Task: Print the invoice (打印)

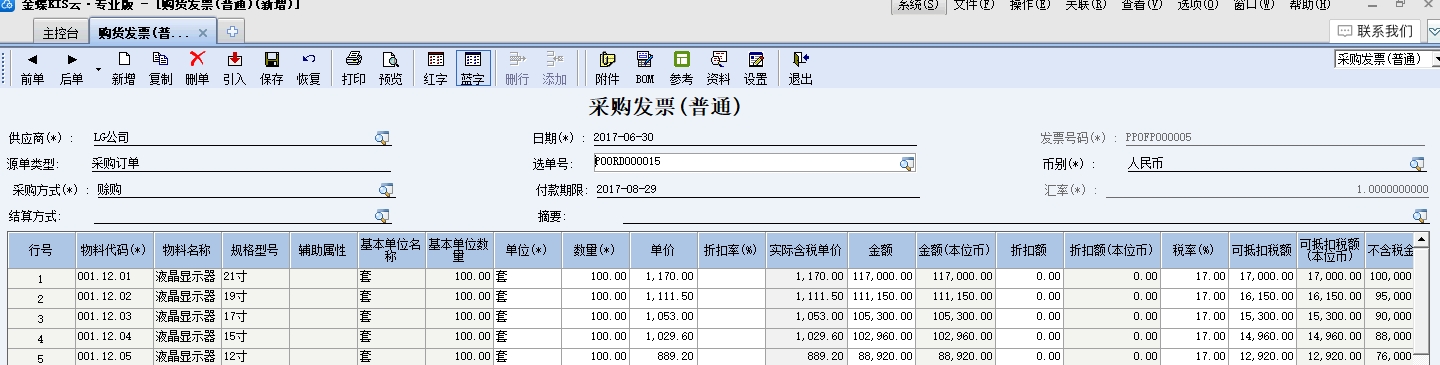Action: 353,69
